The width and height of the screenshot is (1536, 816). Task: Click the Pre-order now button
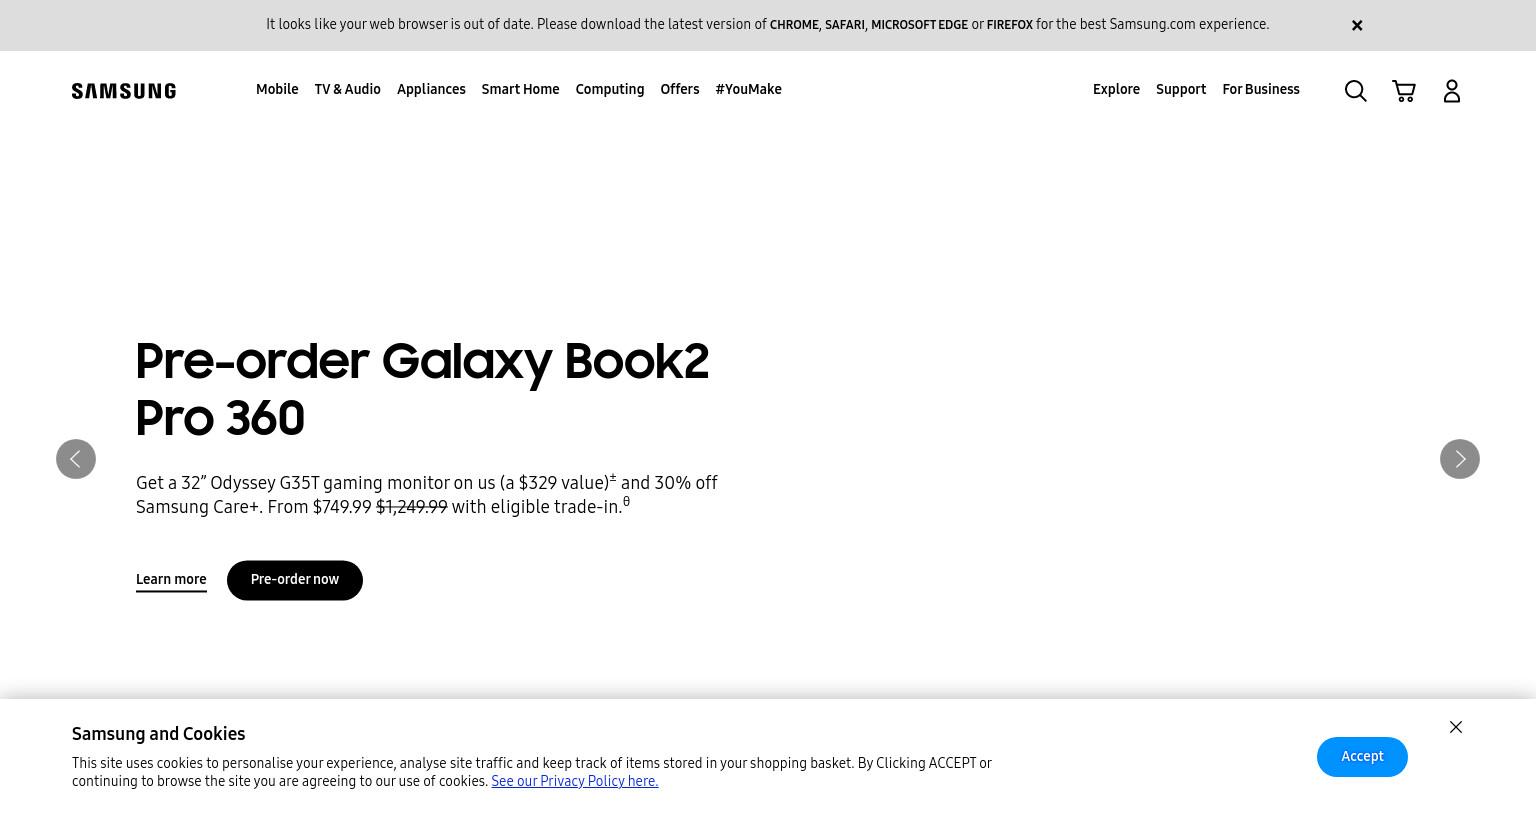(x=295, y=580)
